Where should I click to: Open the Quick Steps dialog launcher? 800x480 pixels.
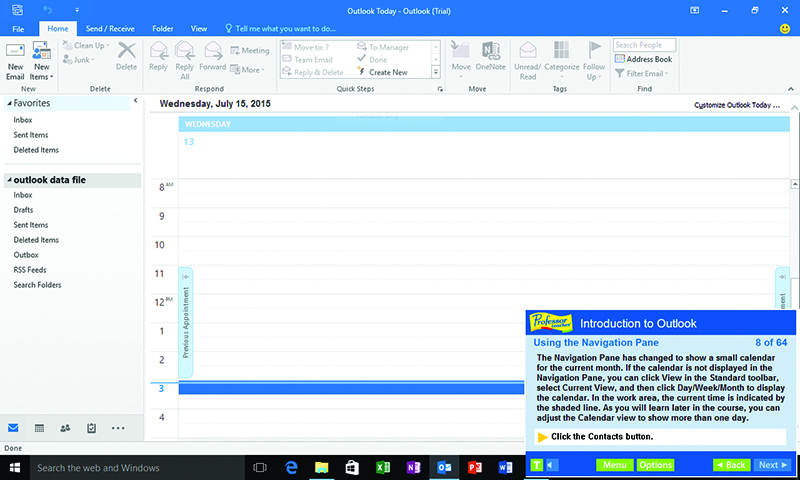440,89
